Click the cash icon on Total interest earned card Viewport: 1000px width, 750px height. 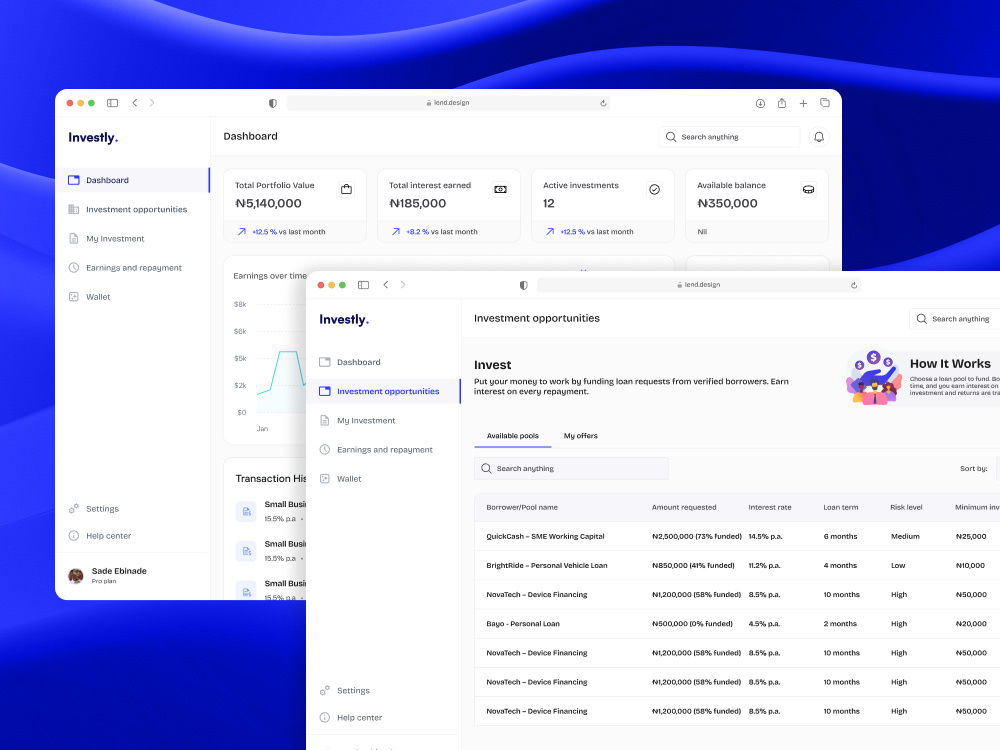coord(501,189)
